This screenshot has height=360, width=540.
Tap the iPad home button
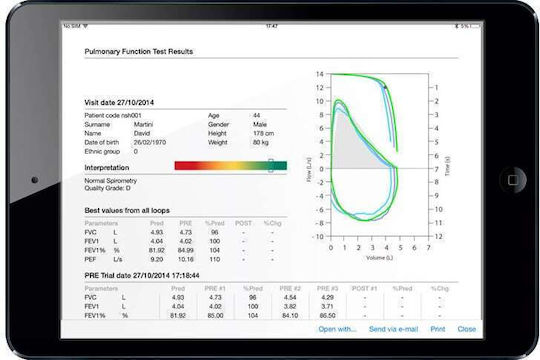click(x=513, y=179)
